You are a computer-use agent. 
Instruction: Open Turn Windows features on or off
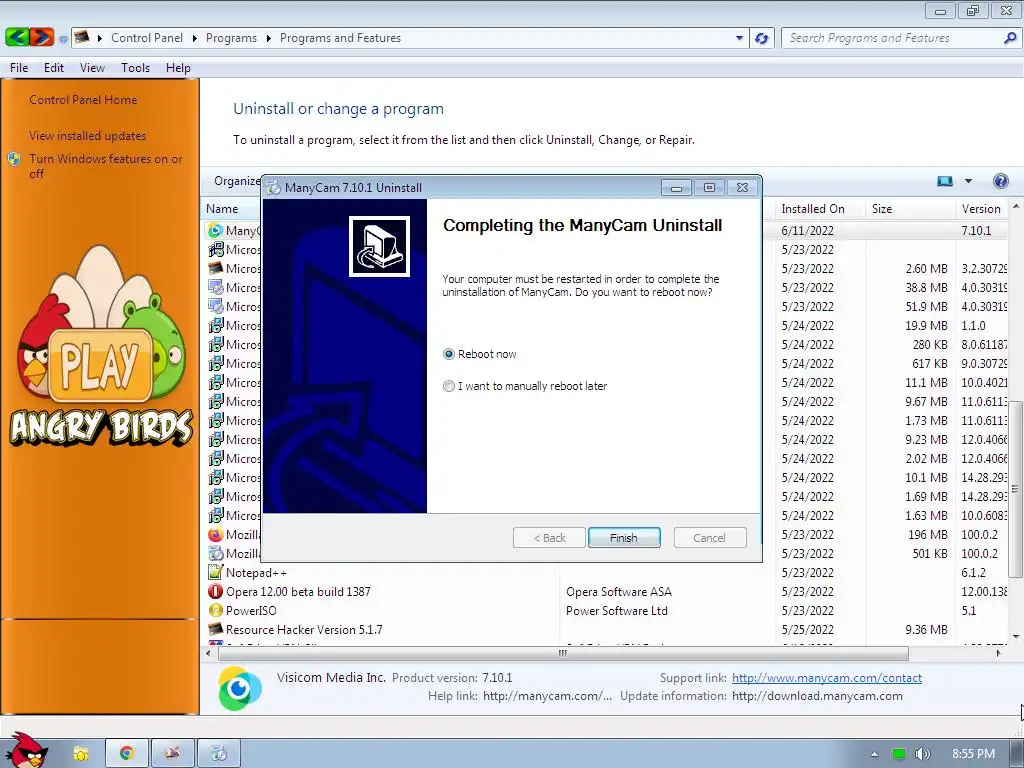pyautogui.click(x=106, y=166)
